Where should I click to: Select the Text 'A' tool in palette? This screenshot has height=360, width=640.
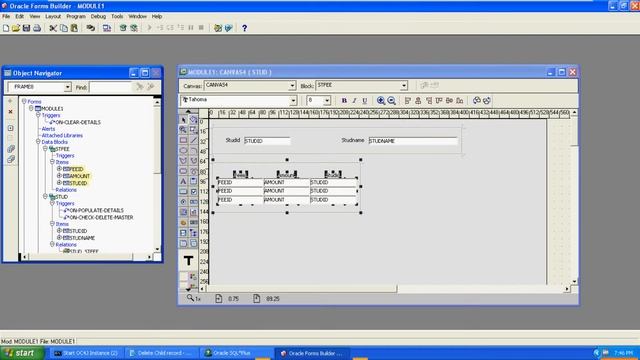coord(183,181)
